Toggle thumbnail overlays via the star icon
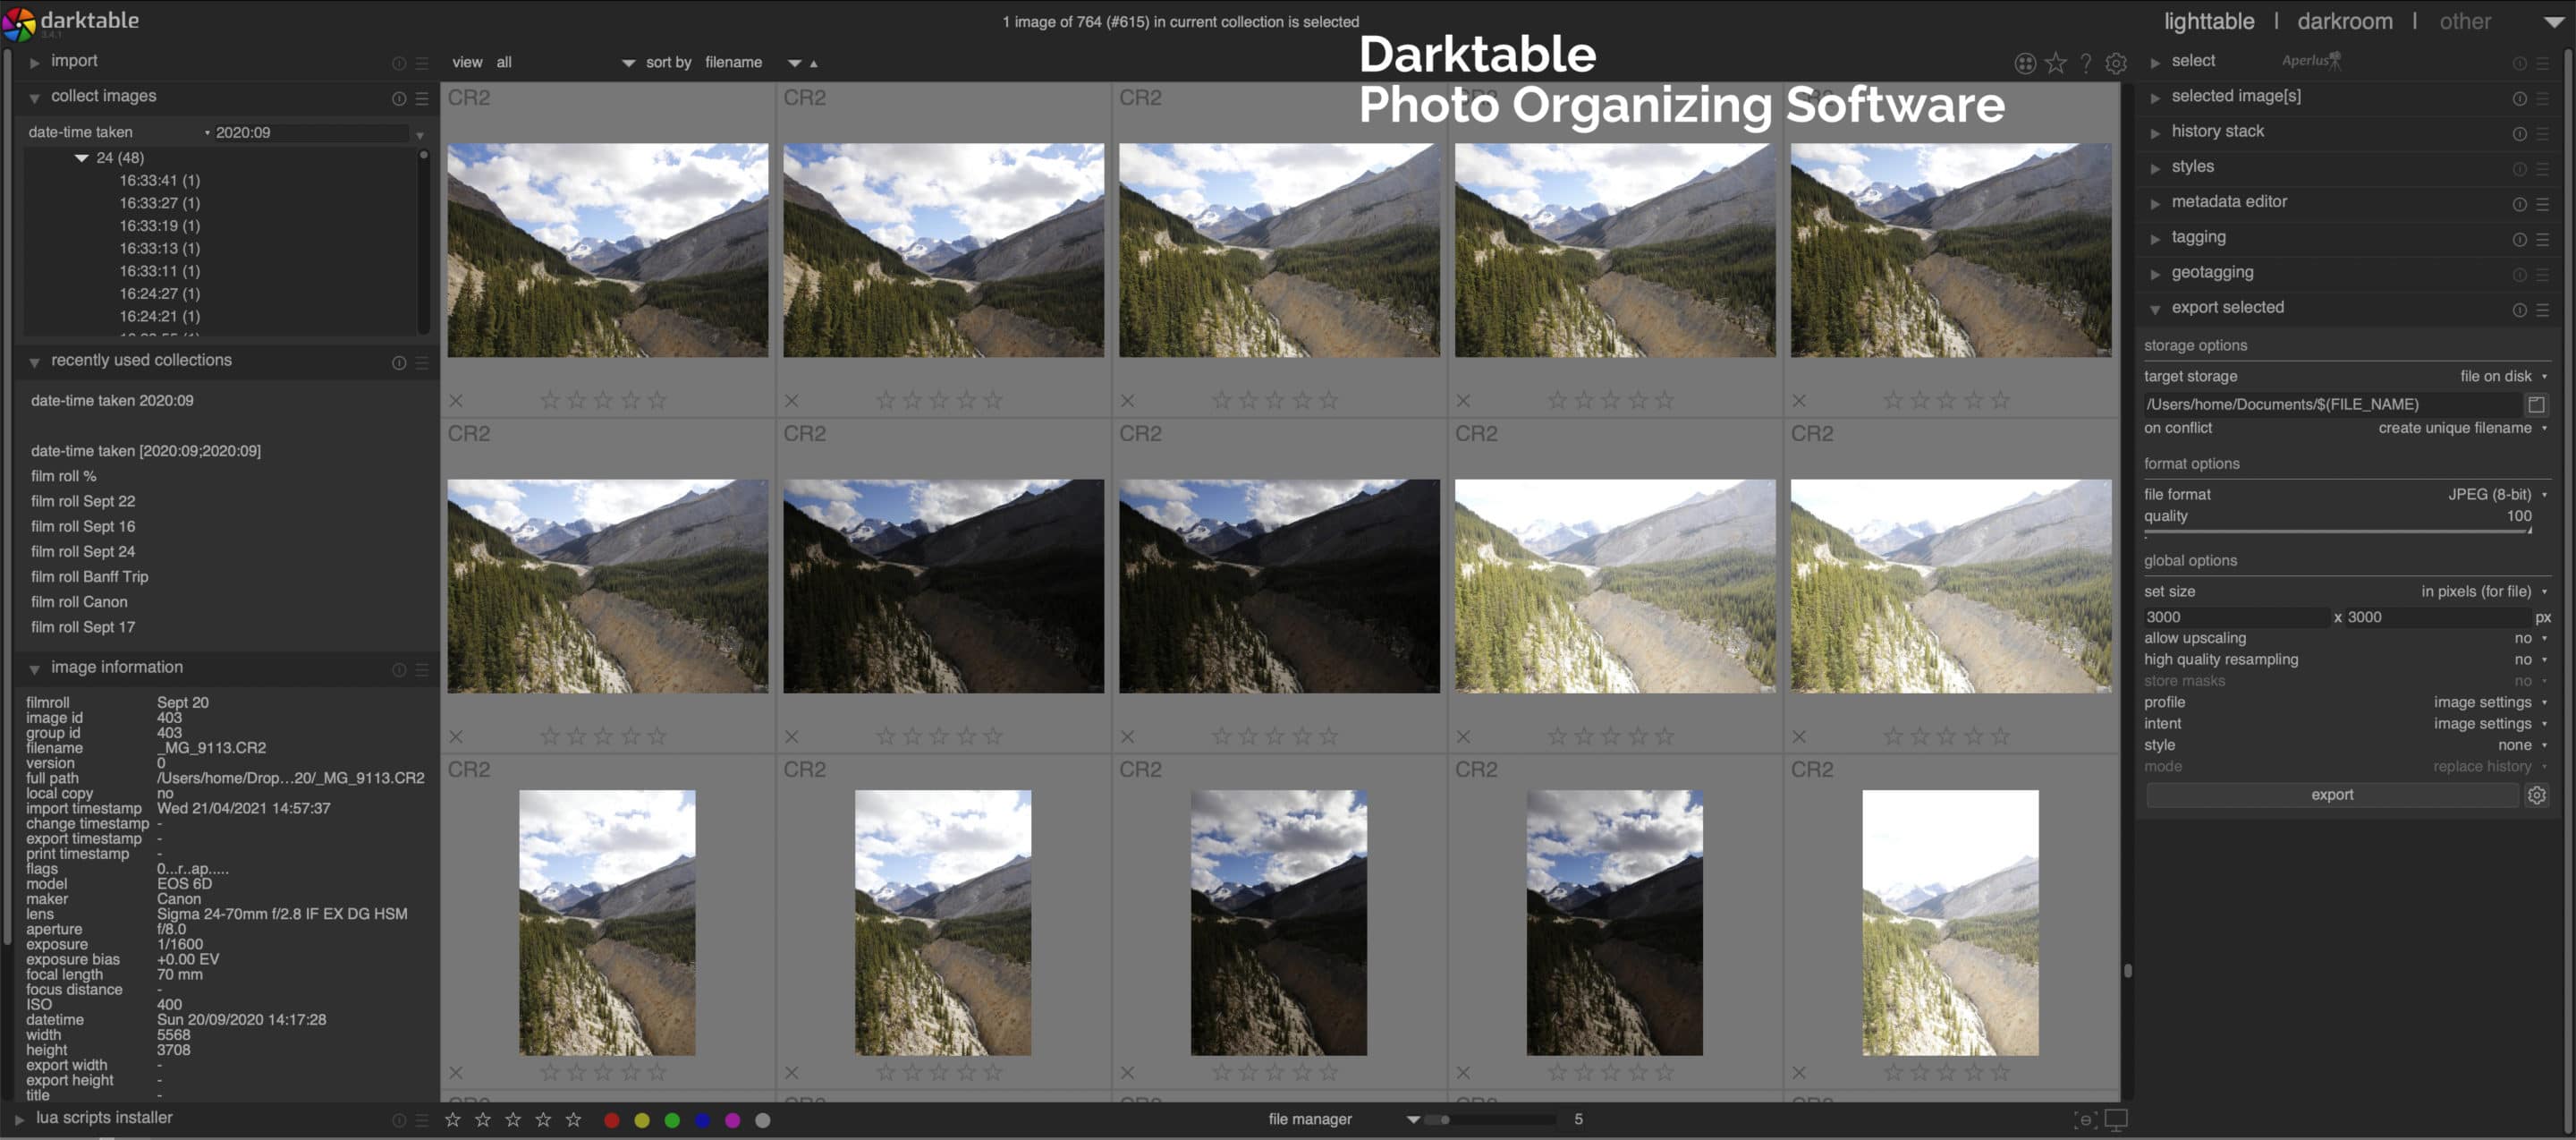This screenshot has width=2576, height=1140. pyautogui.click(x=2056, y=62)
